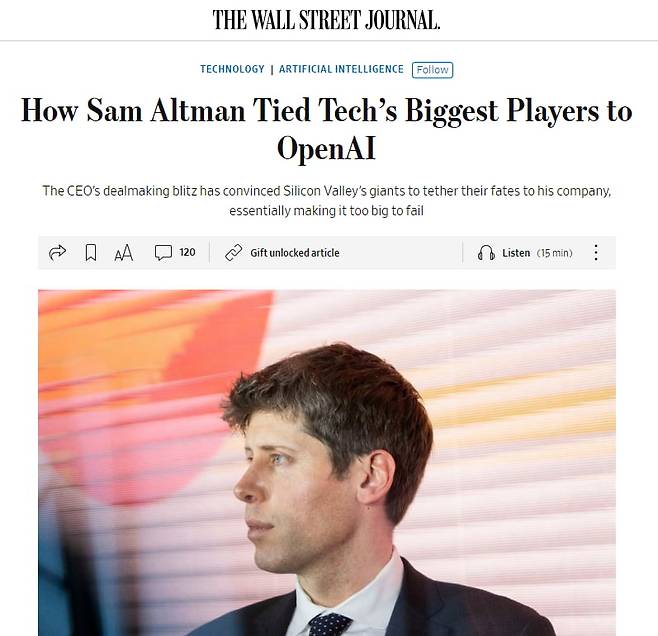Open text size AA control
658x636 pixels.
(x=124, y=254)
